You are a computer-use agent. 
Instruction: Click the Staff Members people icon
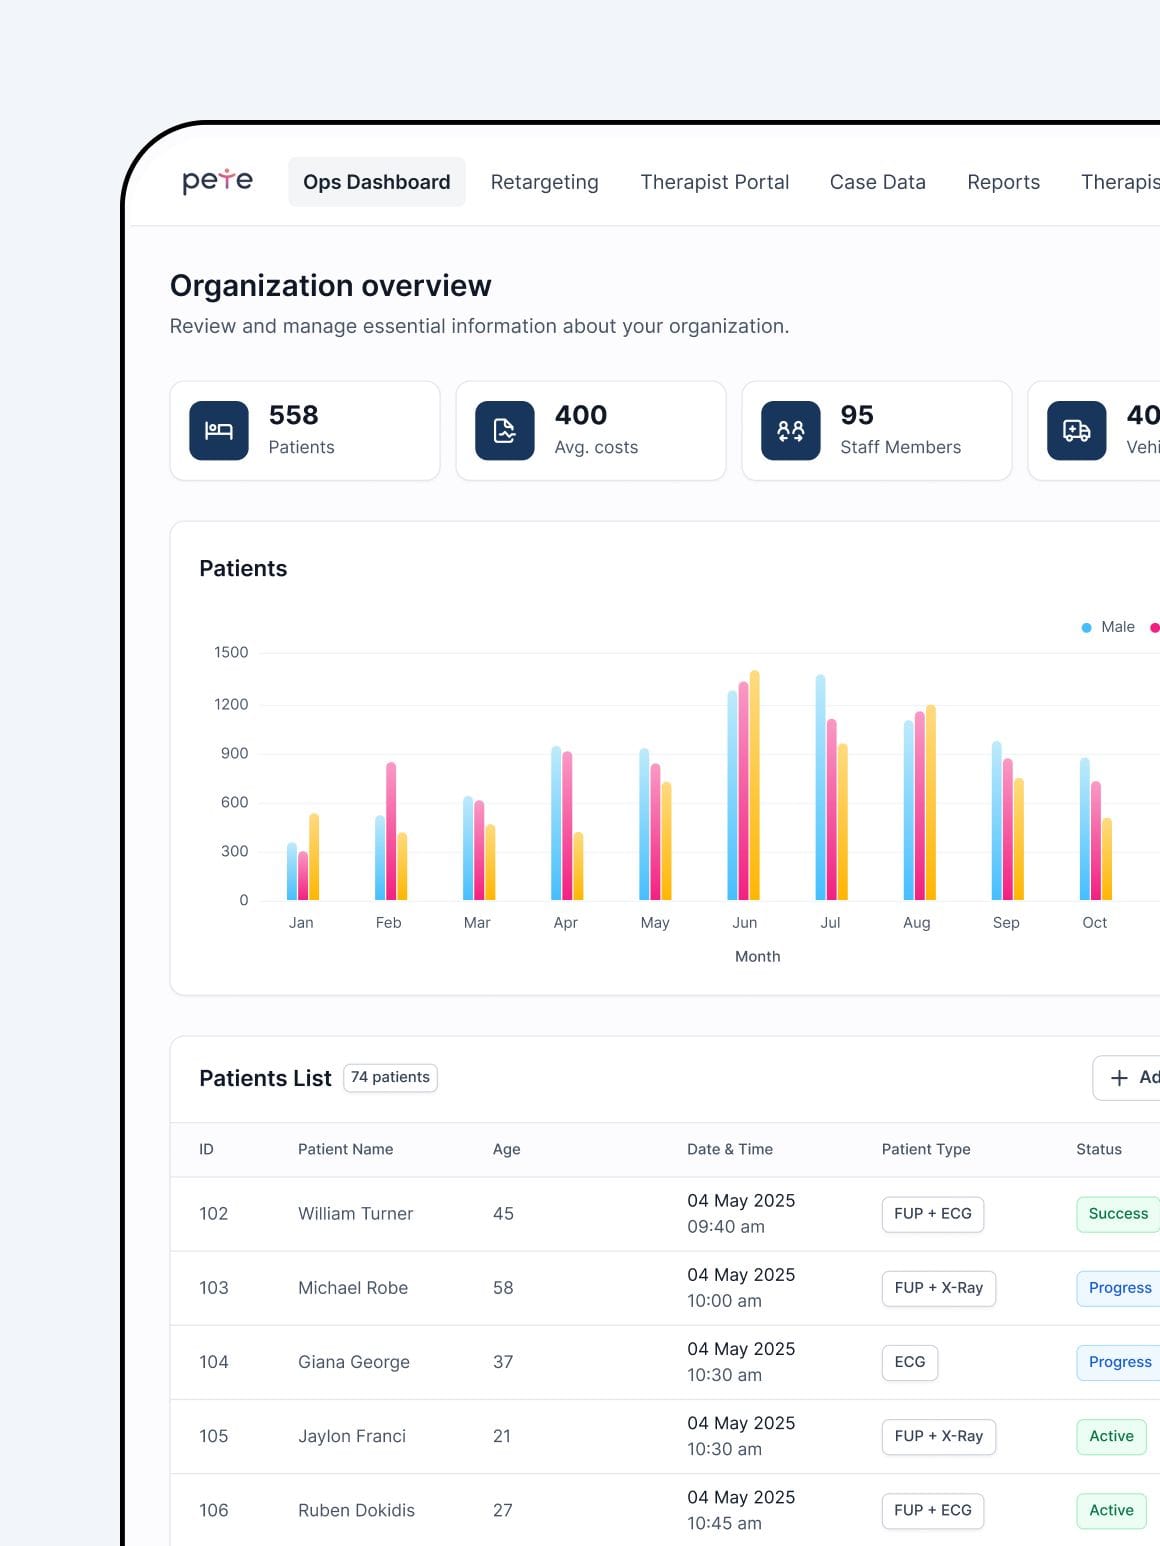tap(791, 431)
